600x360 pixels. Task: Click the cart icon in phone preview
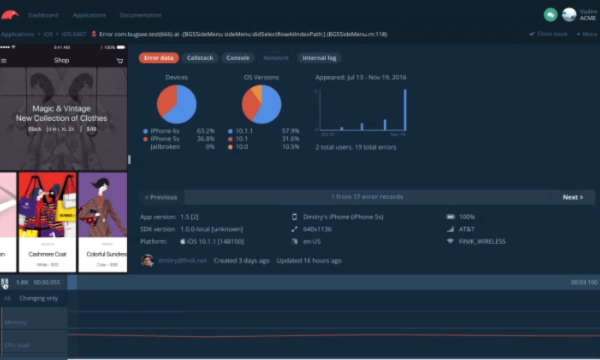point(120,60)
